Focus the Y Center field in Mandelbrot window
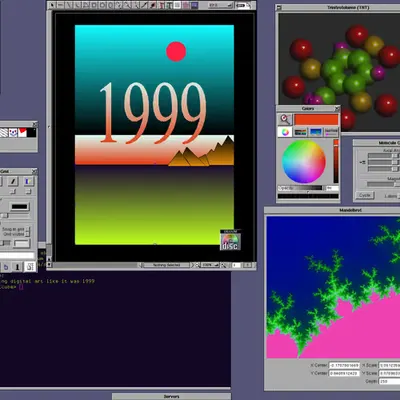This screenshot has width=400, height=400. click(x=344, y=373)
